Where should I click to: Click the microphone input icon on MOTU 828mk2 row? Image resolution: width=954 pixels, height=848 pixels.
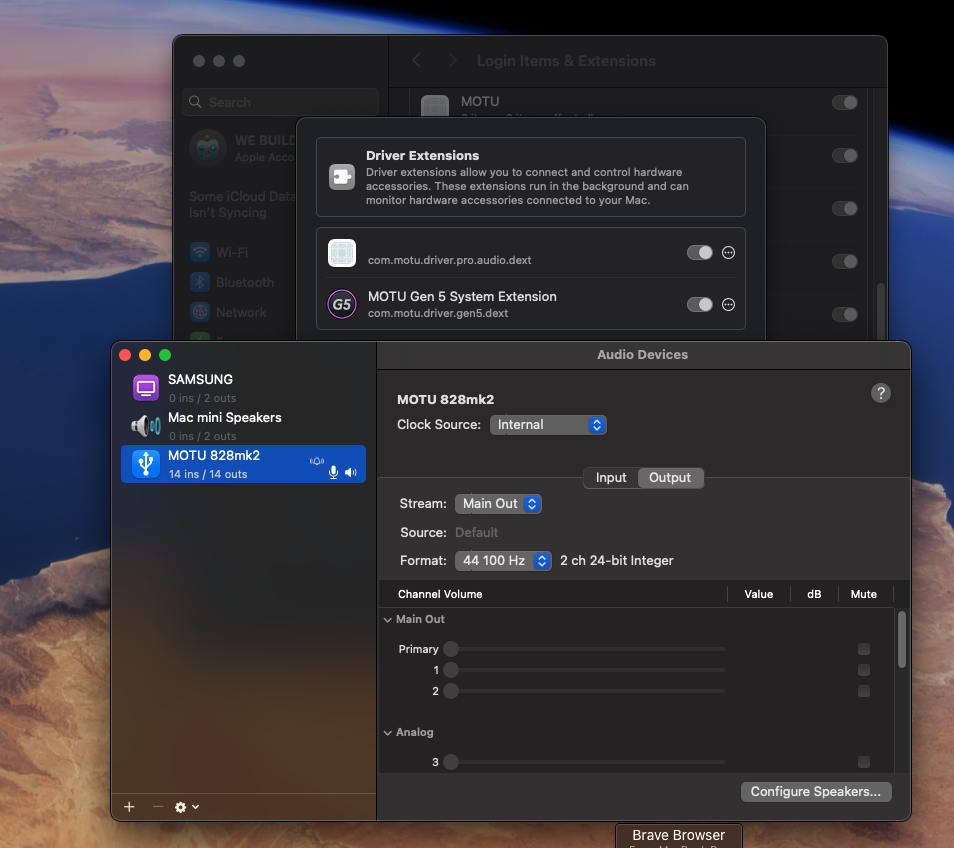333,473
